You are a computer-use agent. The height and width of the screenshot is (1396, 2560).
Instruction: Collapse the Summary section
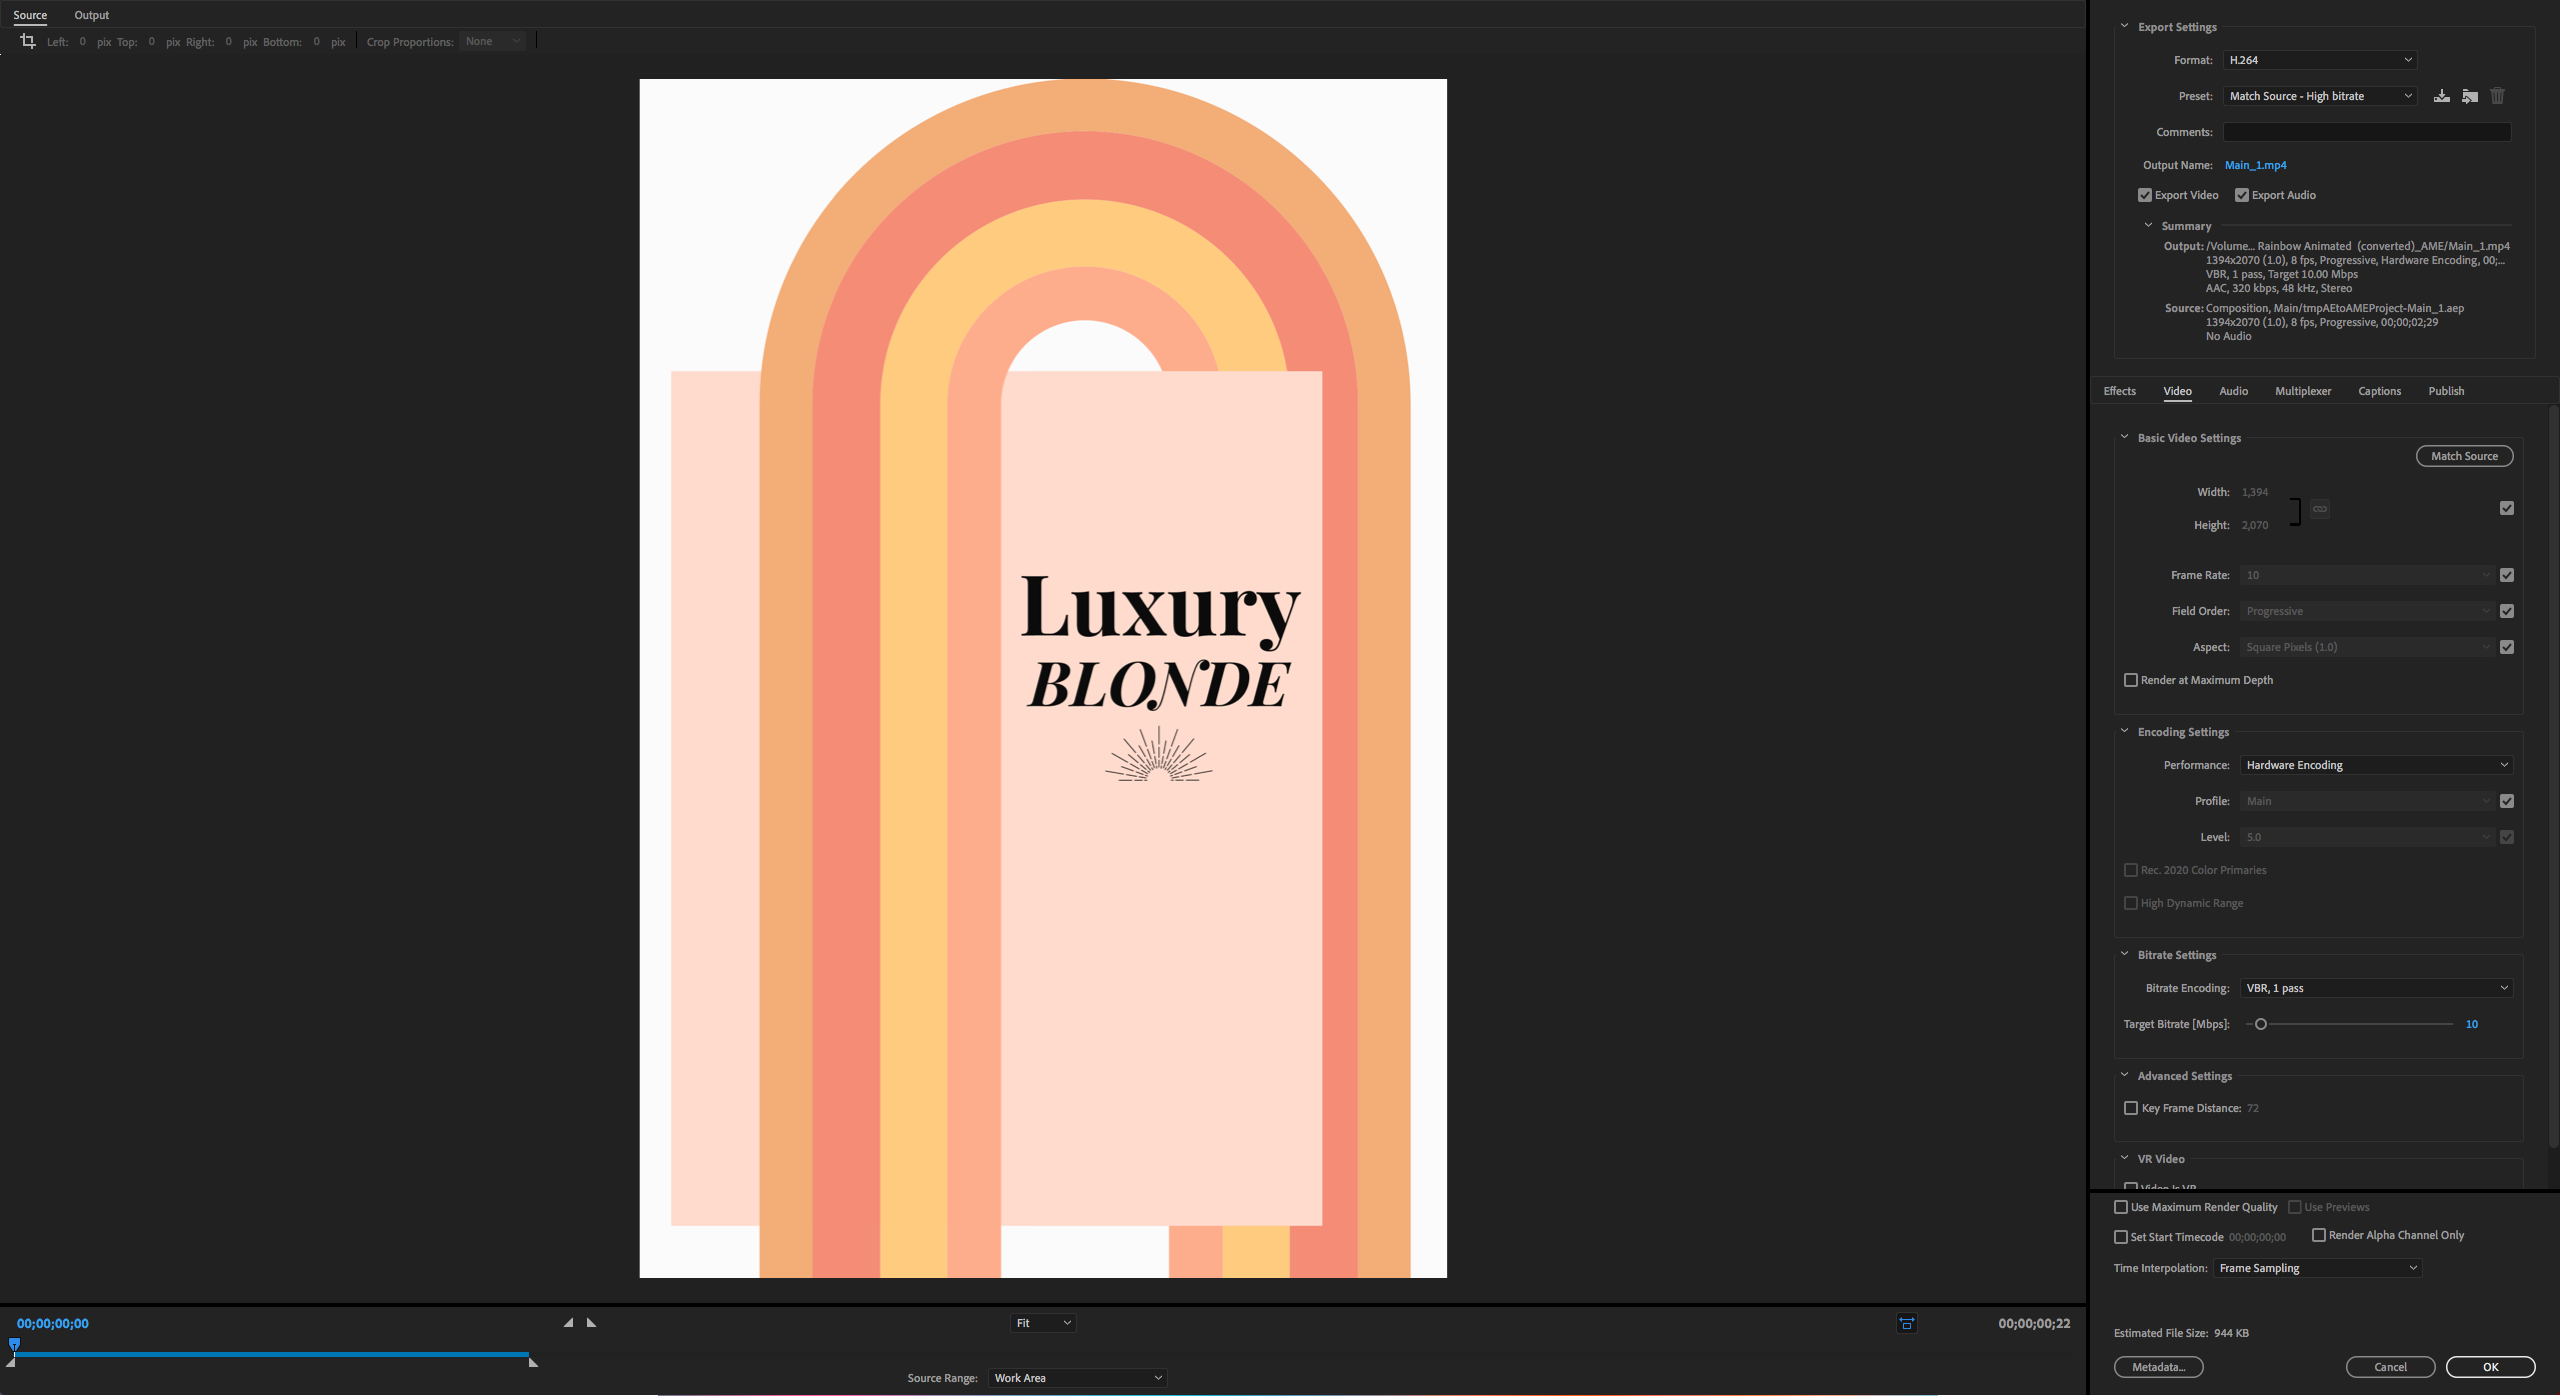2148,225
